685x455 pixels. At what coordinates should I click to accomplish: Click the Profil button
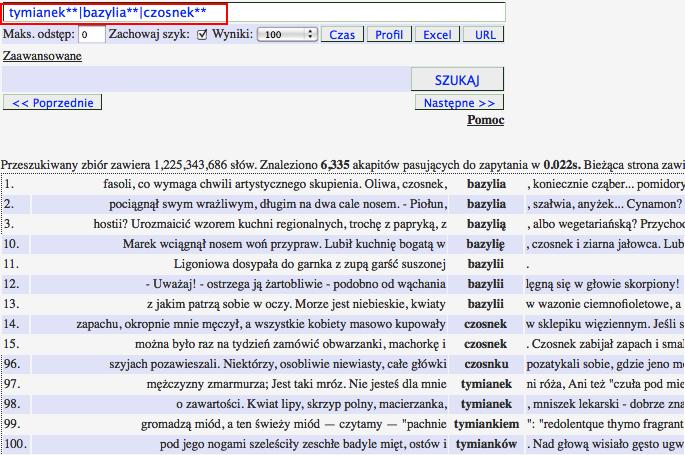pyautogui.click(x=389, y=34)
